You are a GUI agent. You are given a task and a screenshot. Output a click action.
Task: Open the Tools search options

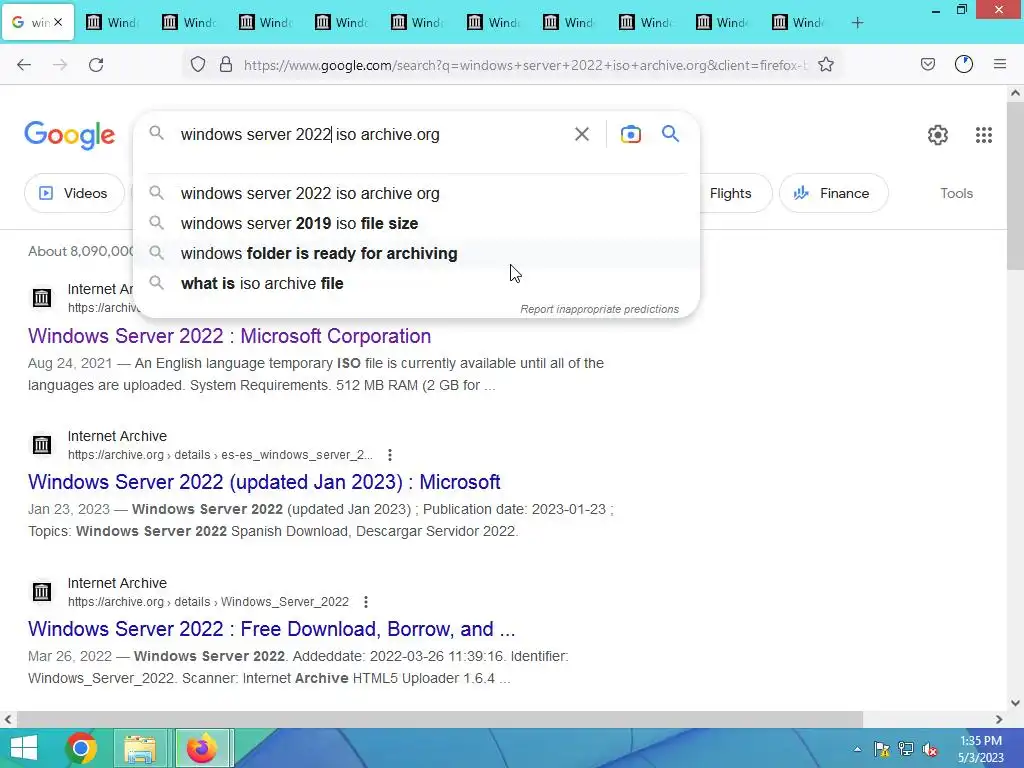[956, 193]
